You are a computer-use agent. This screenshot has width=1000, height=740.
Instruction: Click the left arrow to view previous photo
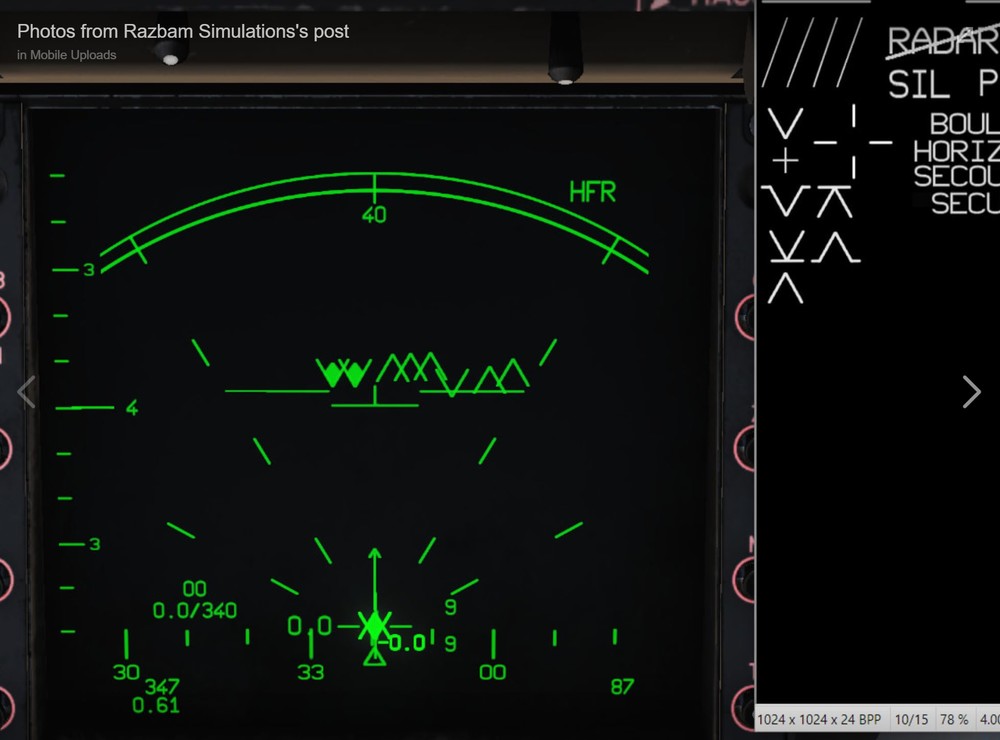(27, 392)
